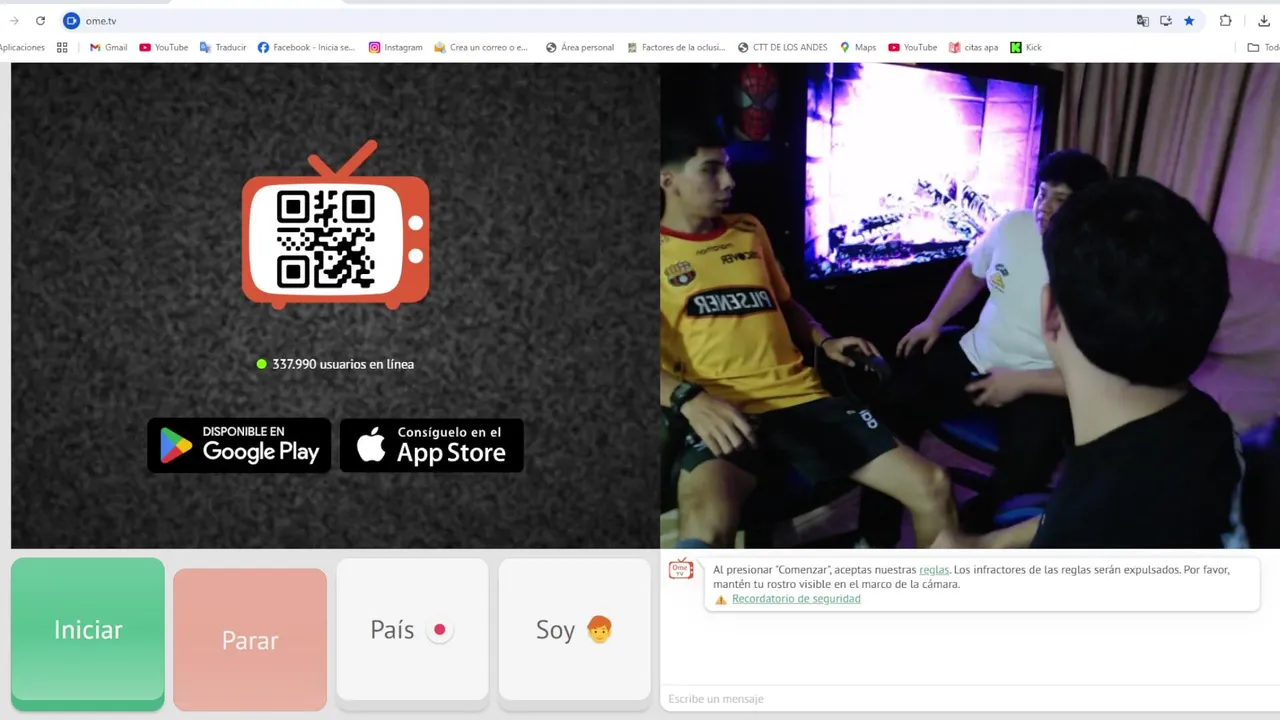The width and height of the screenshot is (1280, 720).
Task: Open the Instagram bookmark
Action: pyautogui.click(x=395, y=47)
